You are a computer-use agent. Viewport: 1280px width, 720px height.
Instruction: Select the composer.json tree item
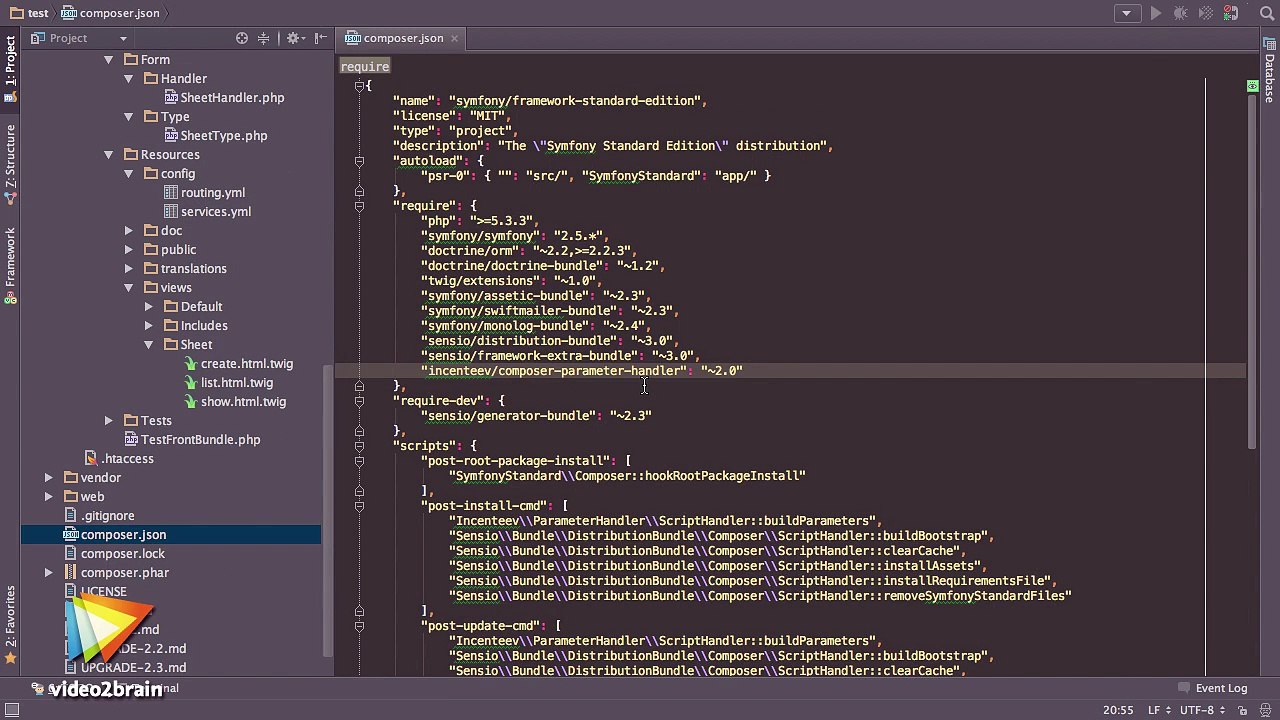tap(170, 535)
